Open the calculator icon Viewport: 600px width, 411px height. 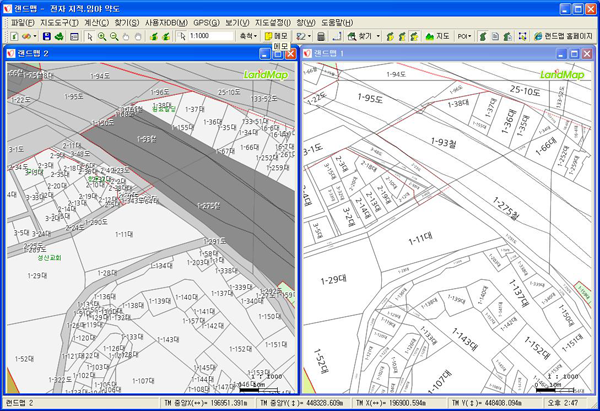point(321,36)
